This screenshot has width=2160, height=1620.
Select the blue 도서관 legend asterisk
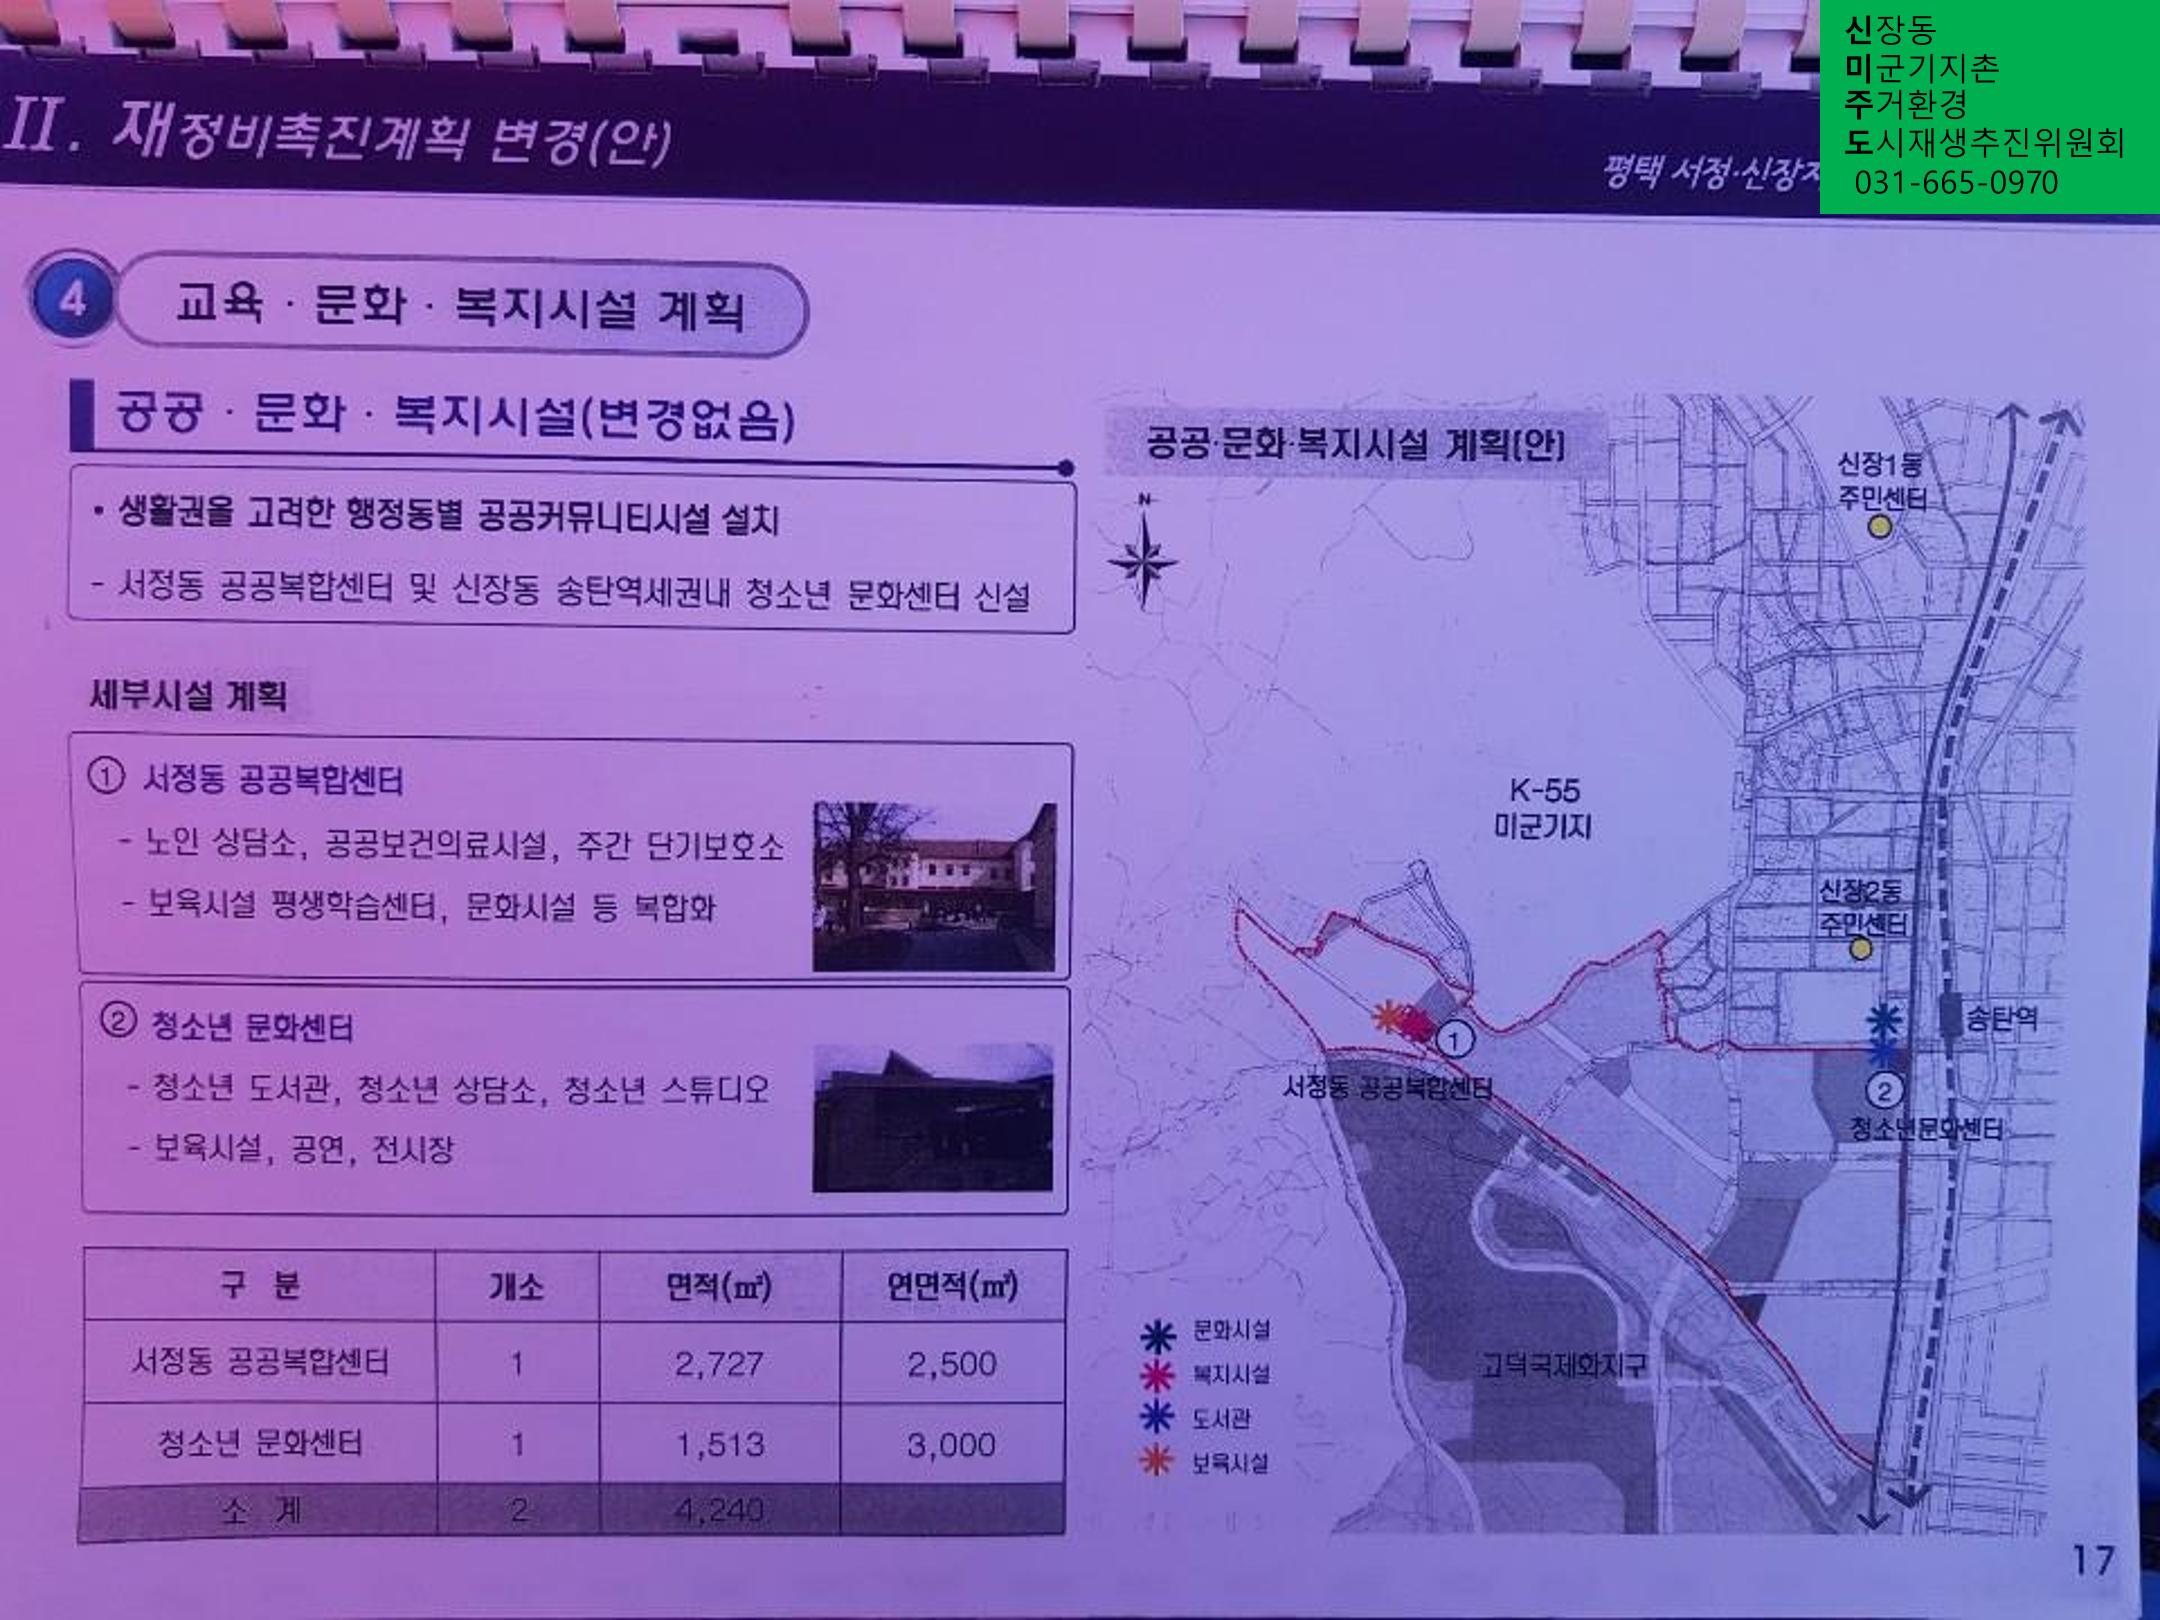click(x=1157, y=1418)
